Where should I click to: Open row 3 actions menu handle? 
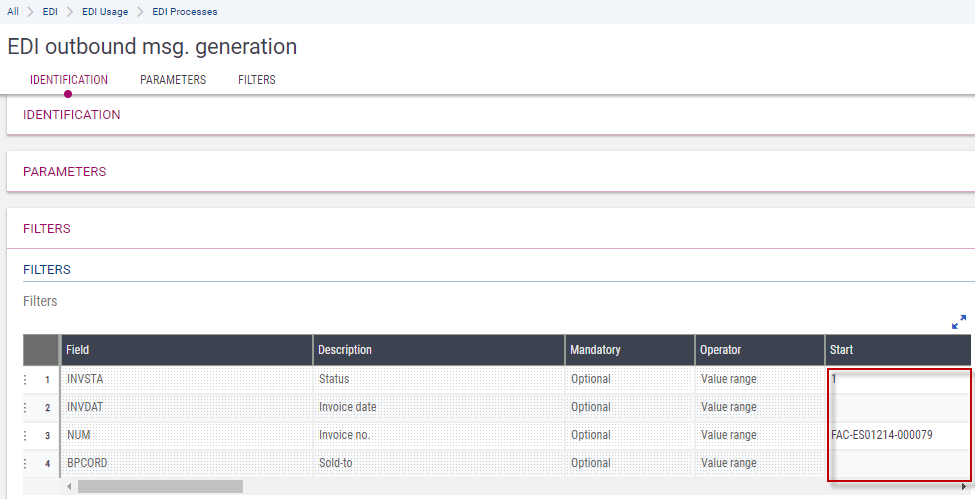tap(25, 436)
